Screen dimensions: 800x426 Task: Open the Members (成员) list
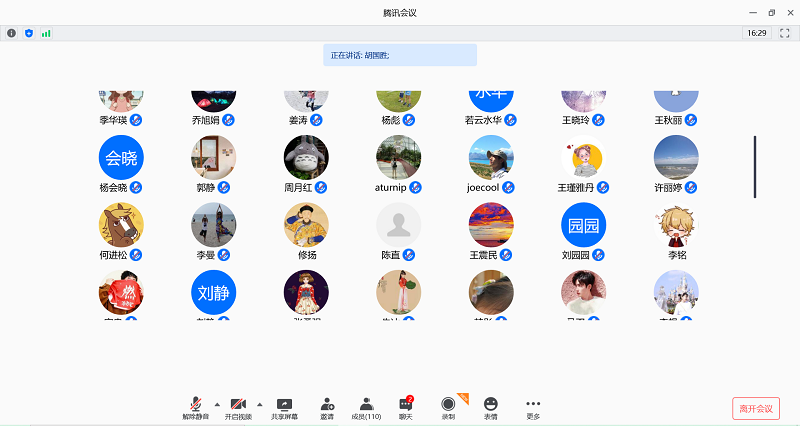(x=366, y=407)
